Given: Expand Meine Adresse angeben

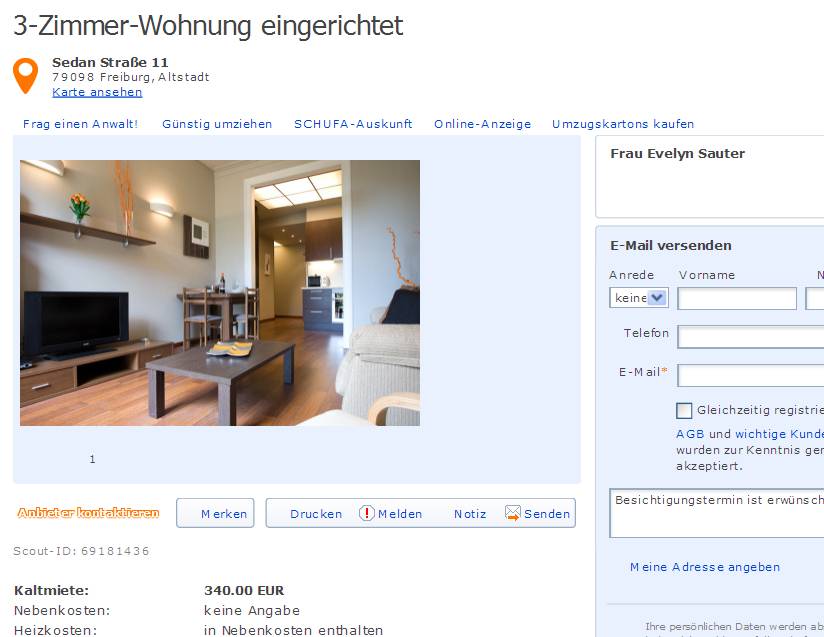Looking at the screenshot, I should [705, 567].
